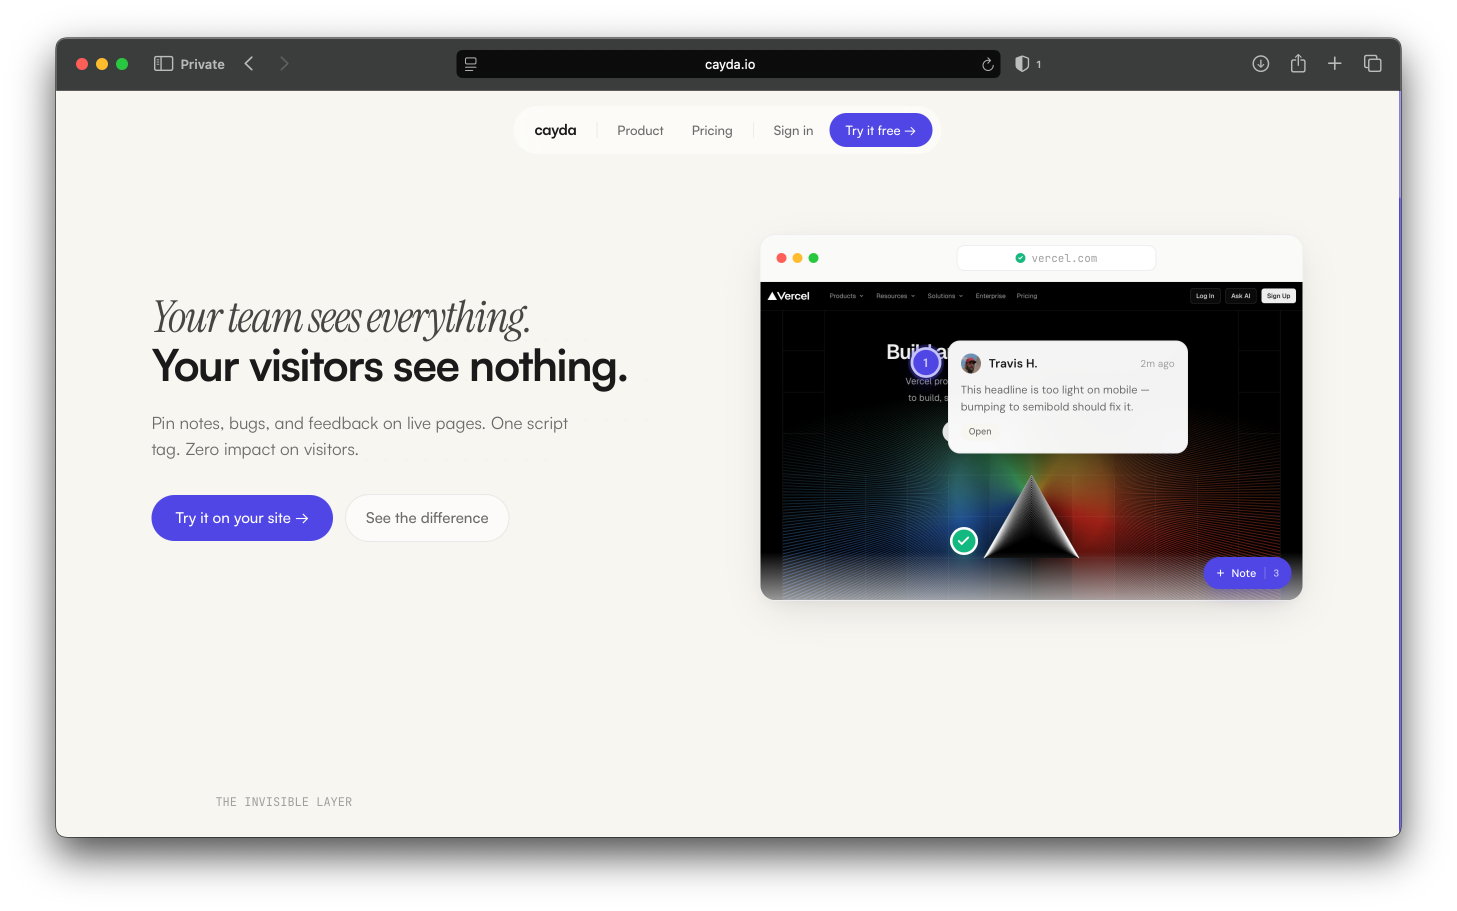The height and width of the screenshot is (911, 1457).
Task: Click the green resolved checkmark pin
Action: pyautogui.click(x=964, y=541)
